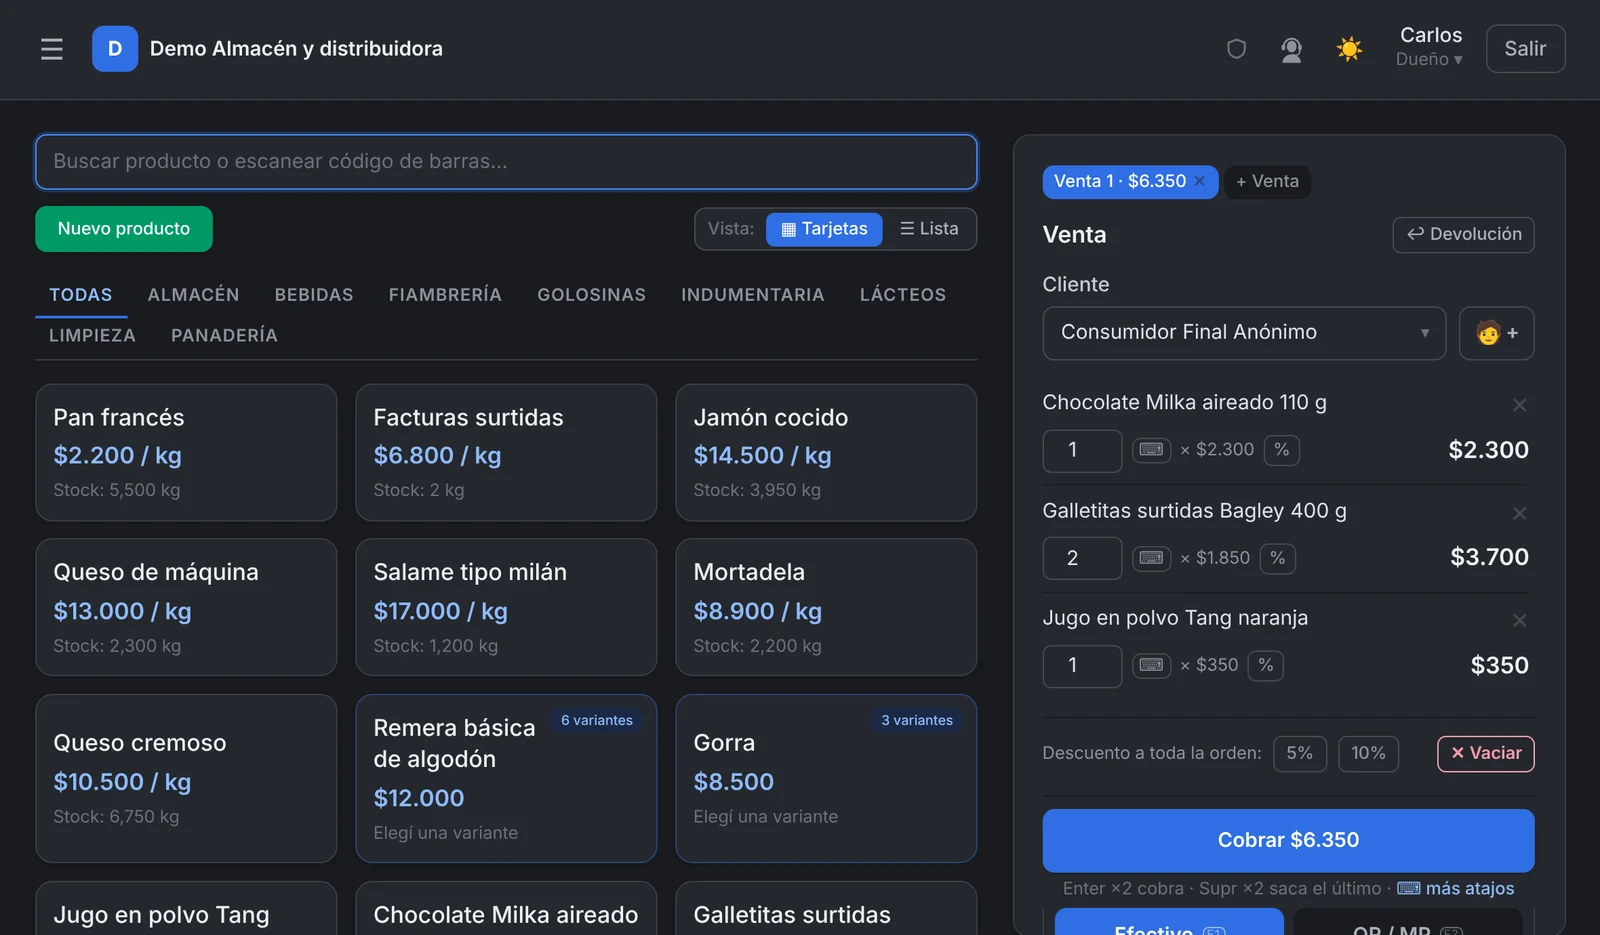
Task: Select the FIAMBRERÍA category tab
Action: pos(445,295)
